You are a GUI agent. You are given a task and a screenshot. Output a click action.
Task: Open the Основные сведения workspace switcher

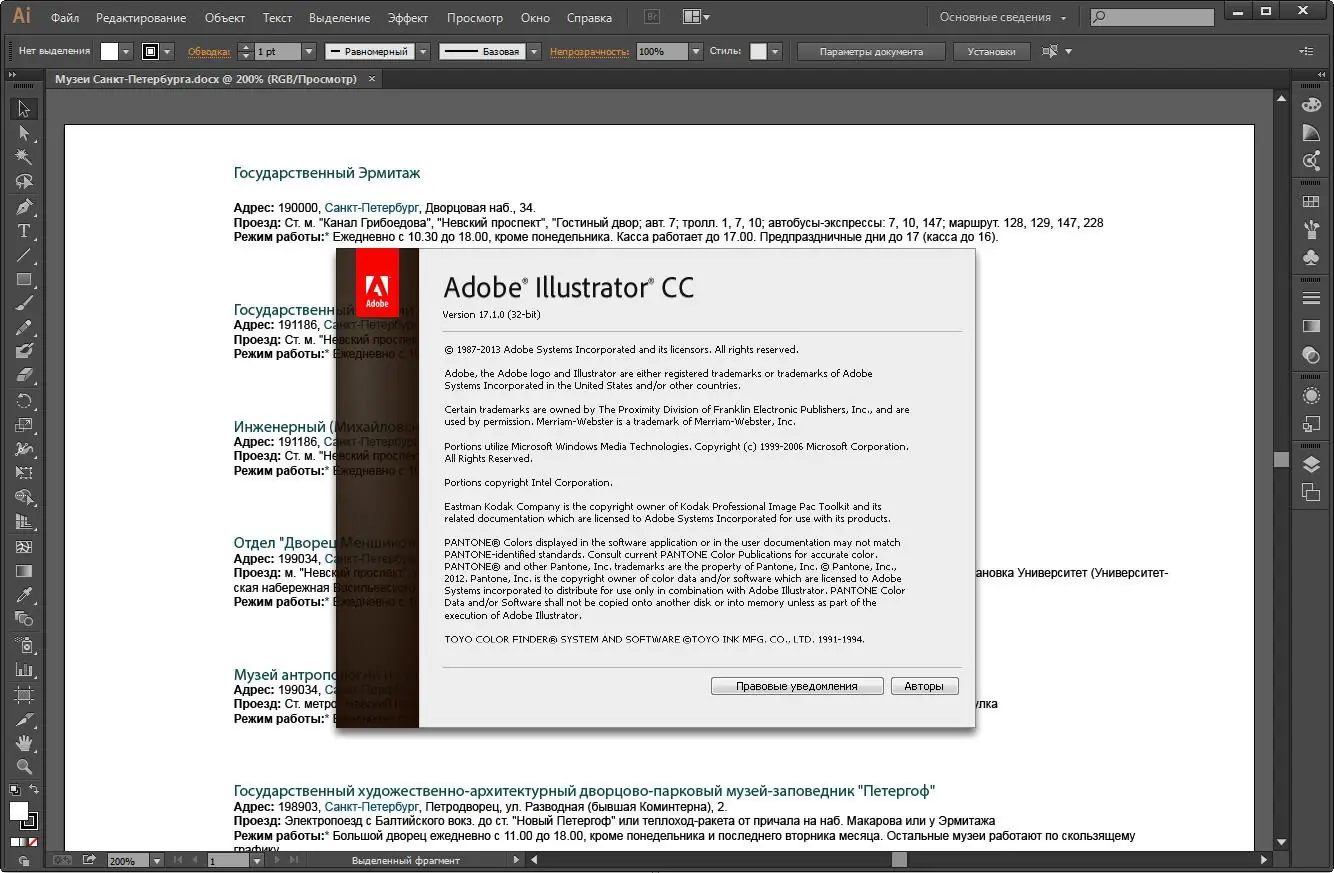(x=1003, y=18)
